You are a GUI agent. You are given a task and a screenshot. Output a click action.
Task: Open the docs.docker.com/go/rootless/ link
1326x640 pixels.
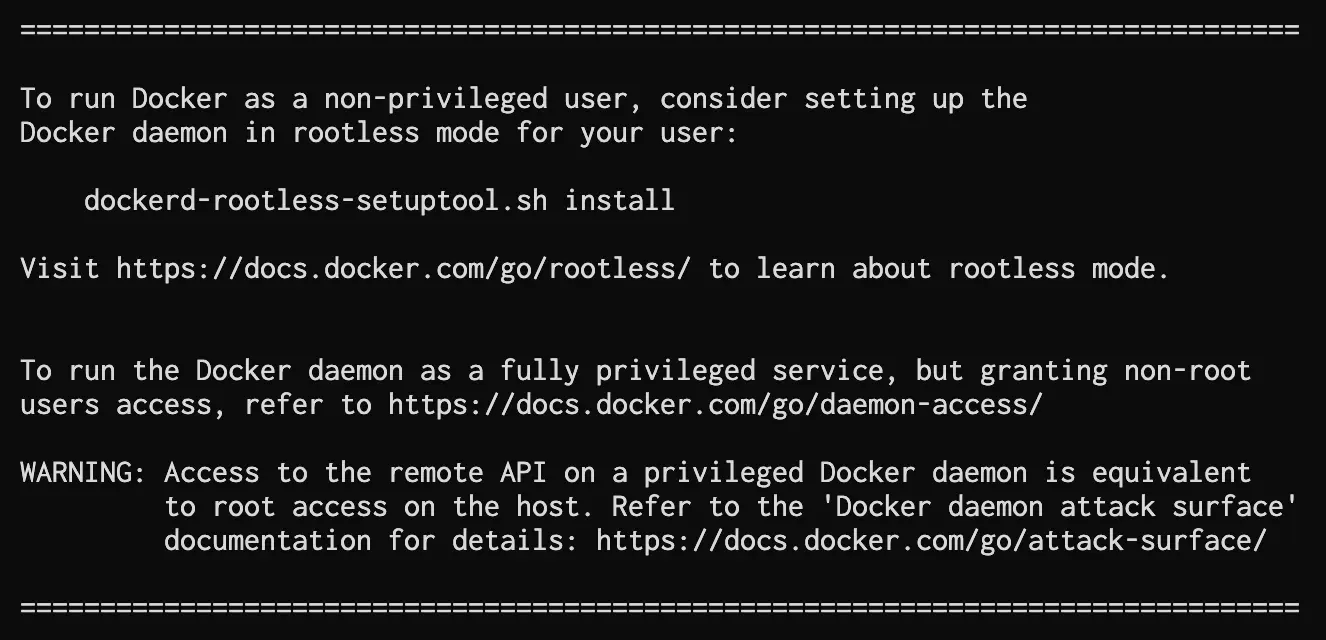(x=403, y=269)
